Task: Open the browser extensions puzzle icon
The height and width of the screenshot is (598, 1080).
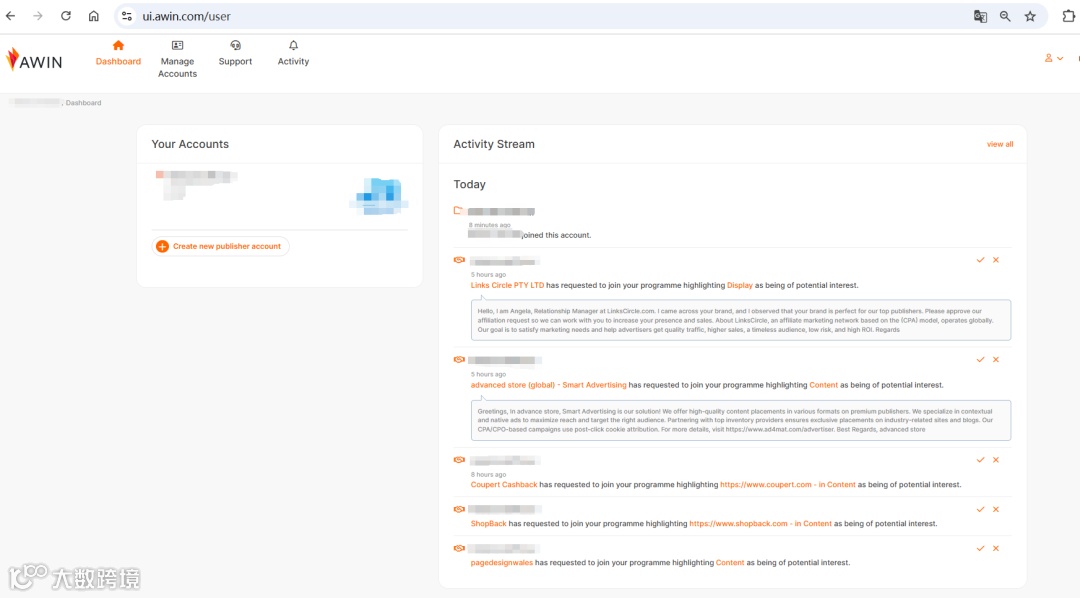Action: tap(1068, 16)
